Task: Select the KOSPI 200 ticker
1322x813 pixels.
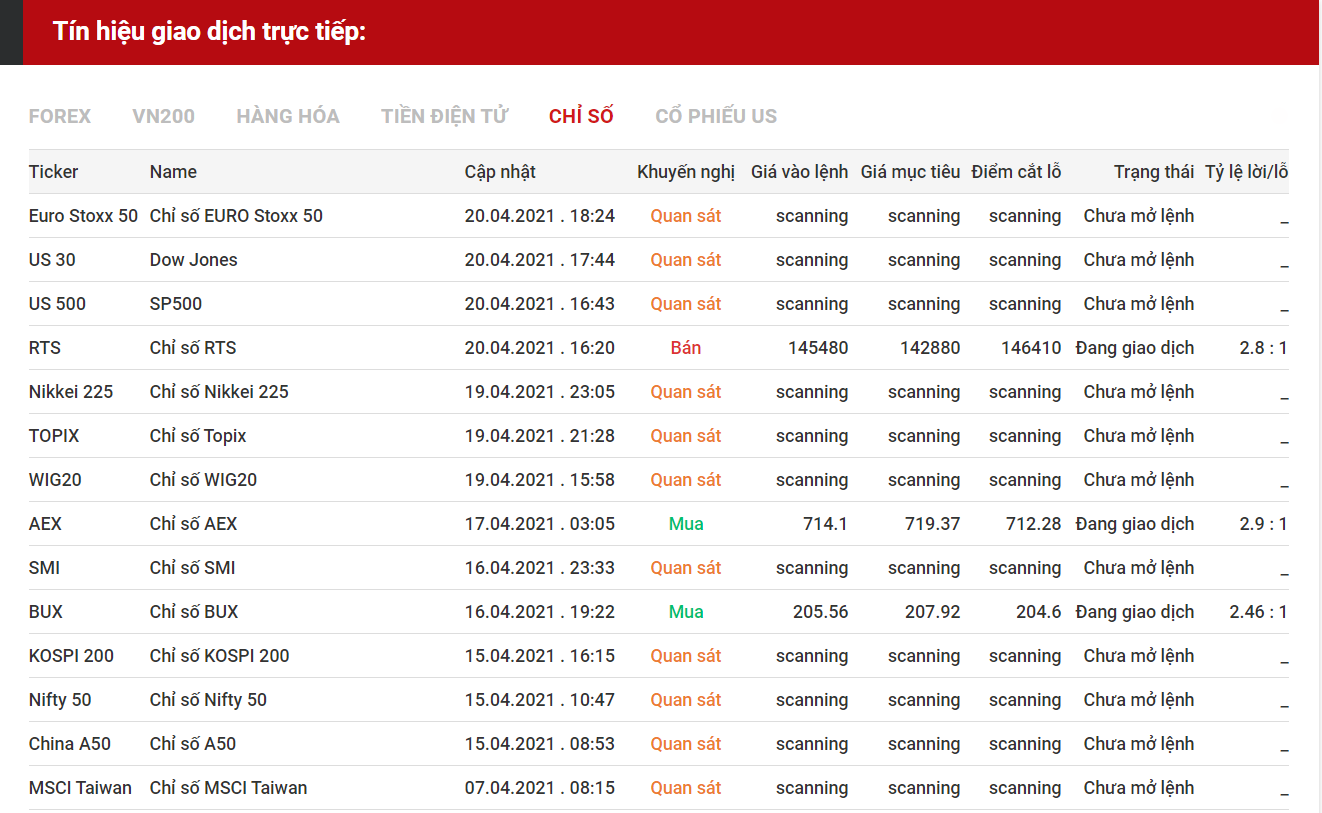Action: pyautogui.click(x=71, y=656)
